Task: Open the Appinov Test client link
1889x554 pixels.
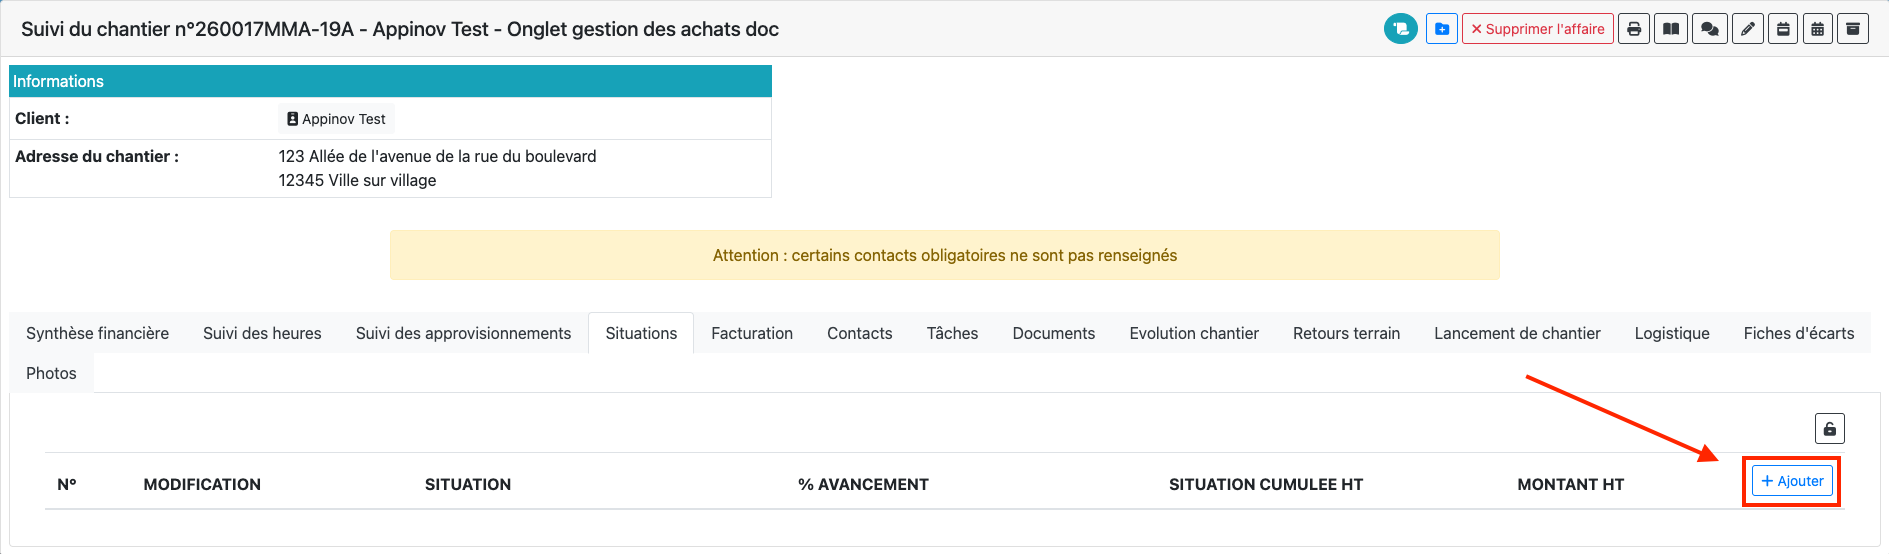Action: 336,119
